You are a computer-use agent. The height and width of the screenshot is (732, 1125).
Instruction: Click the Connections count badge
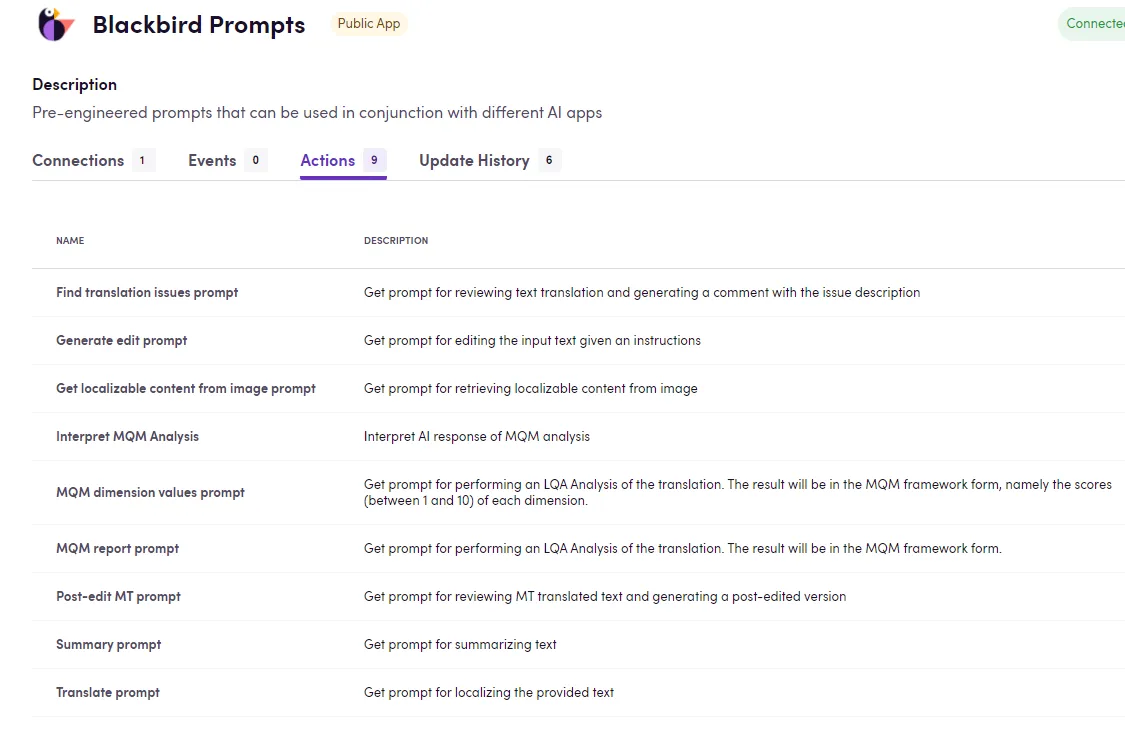click(x=142, y=159)
